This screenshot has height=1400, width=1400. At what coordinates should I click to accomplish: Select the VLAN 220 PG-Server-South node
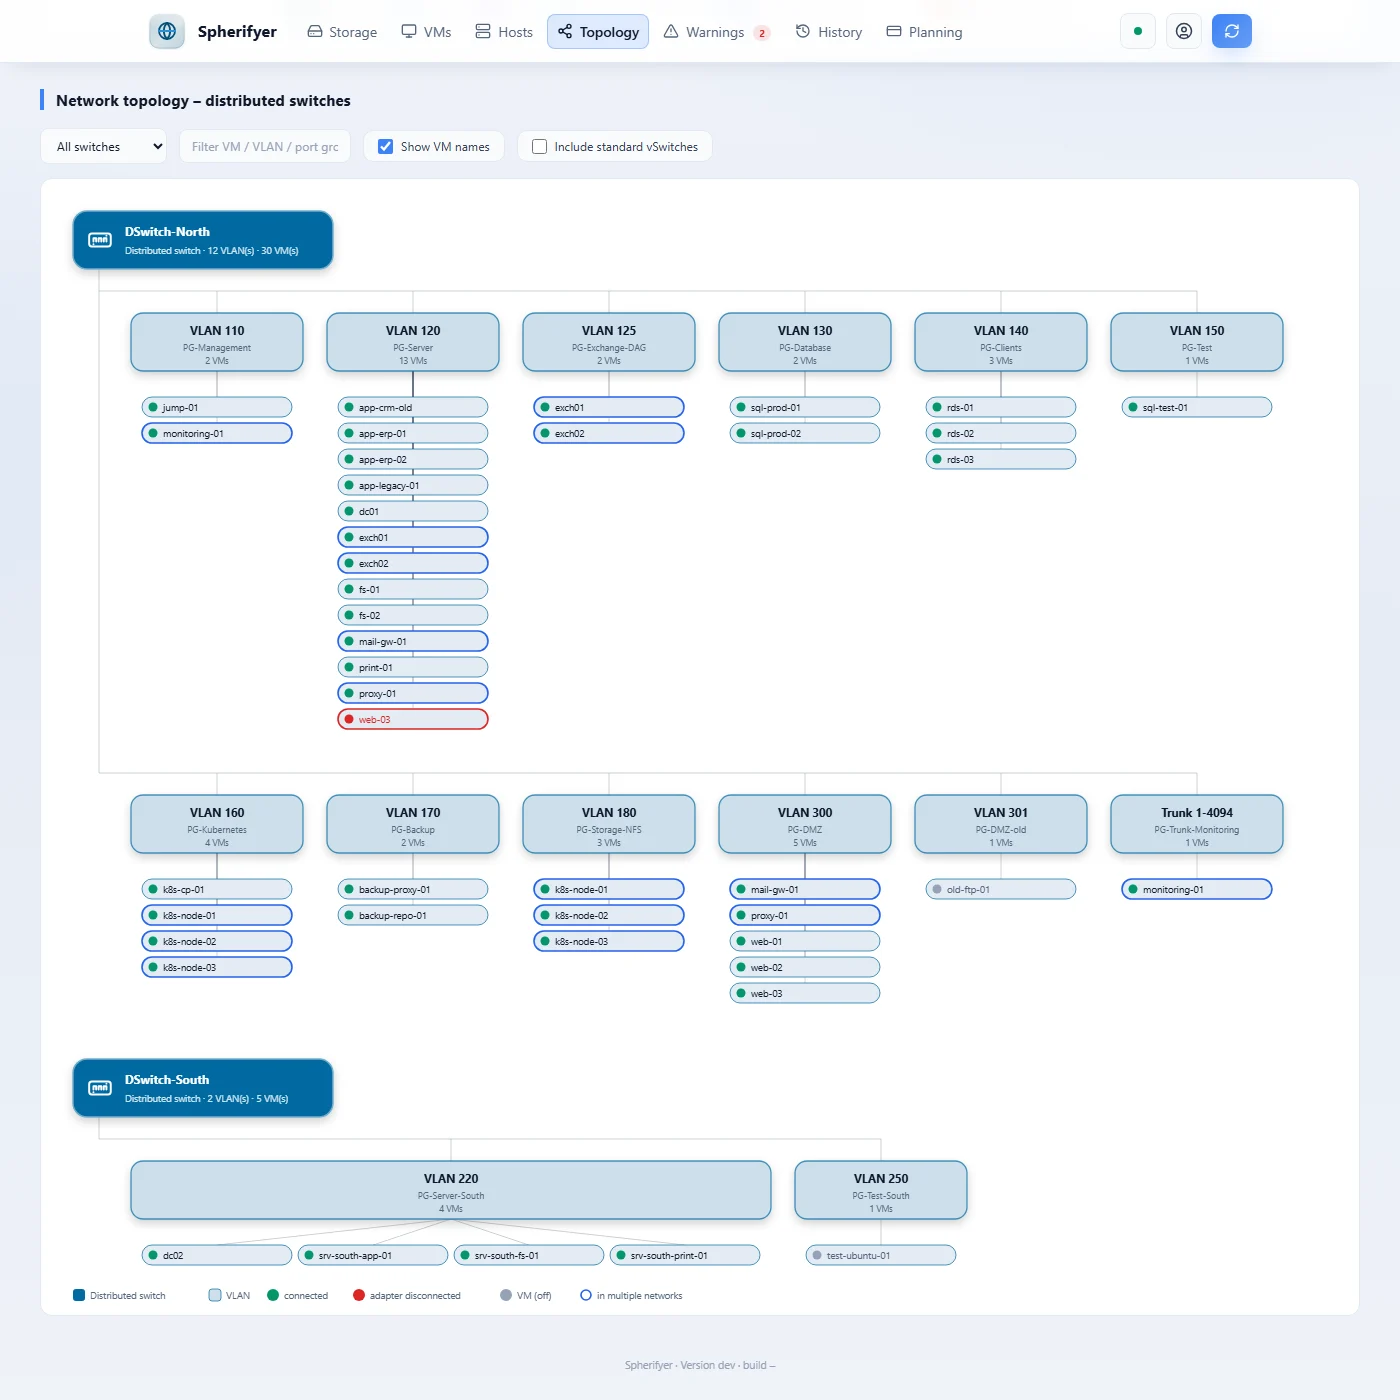pos(451,1190)
